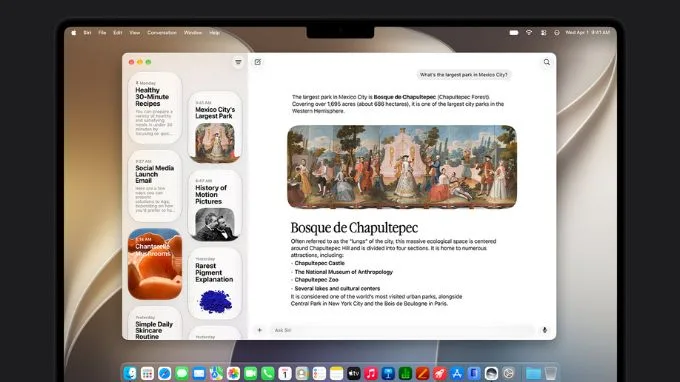The width and height of the screenshot is (680, 382).
Task: Click the plus attachment icon by Ask Siri
Action: pyautogui.click(x=259, y=330)
